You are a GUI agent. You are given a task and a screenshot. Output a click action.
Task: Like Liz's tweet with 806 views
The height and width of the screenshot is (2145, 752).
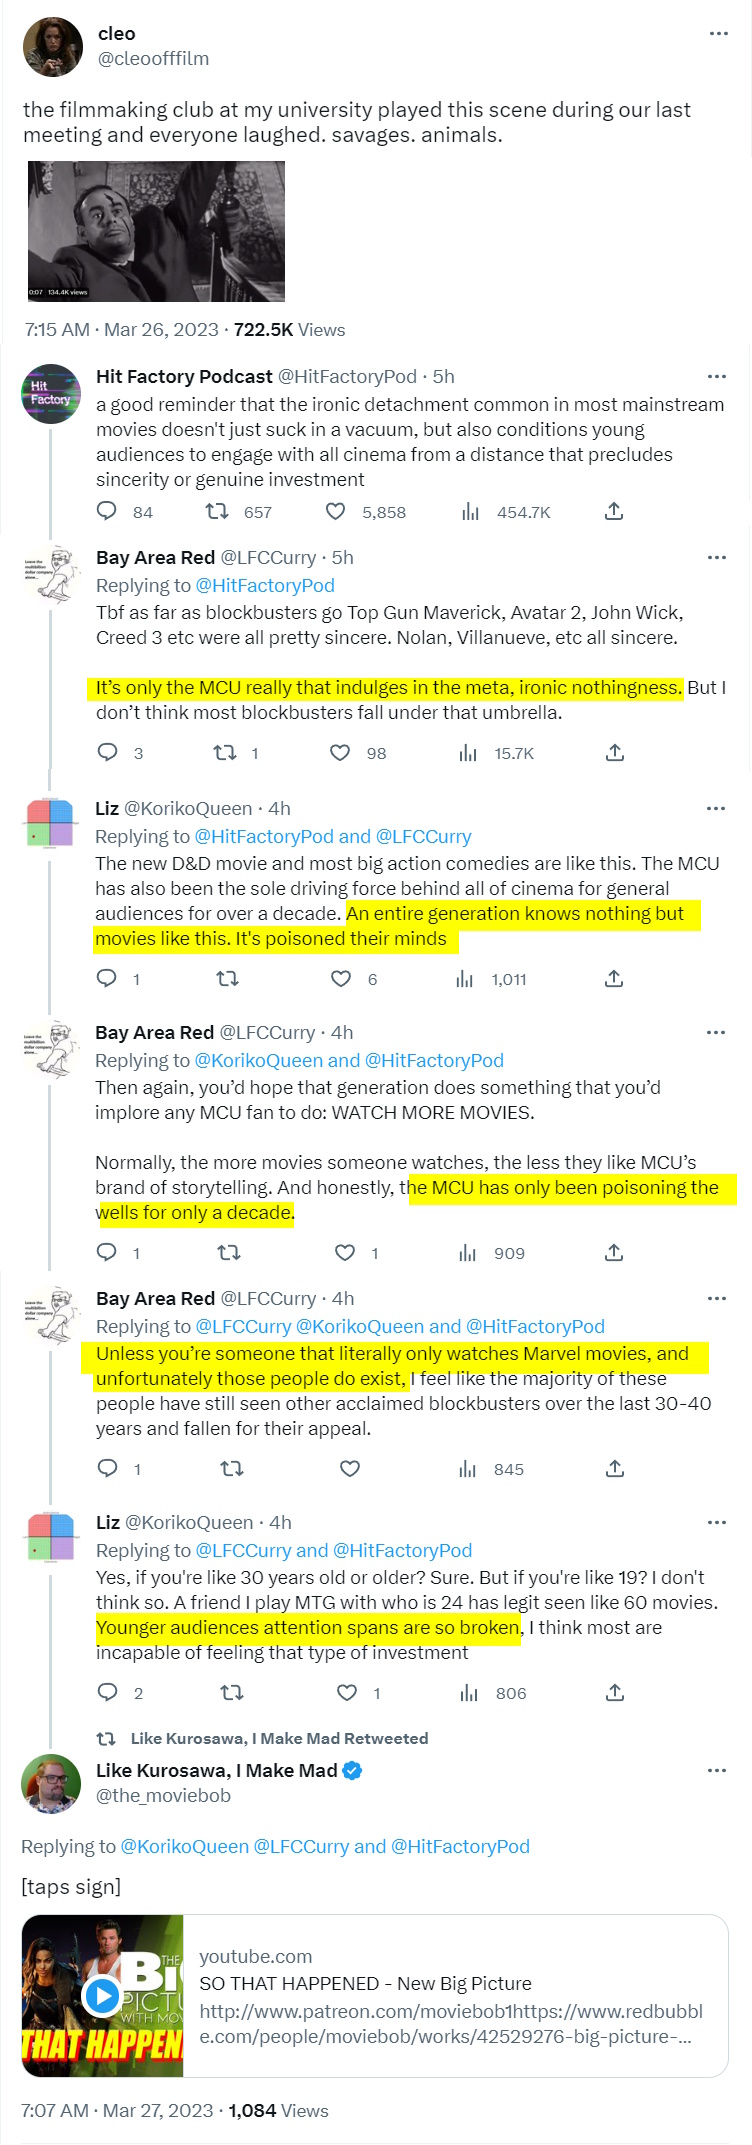347,1693
